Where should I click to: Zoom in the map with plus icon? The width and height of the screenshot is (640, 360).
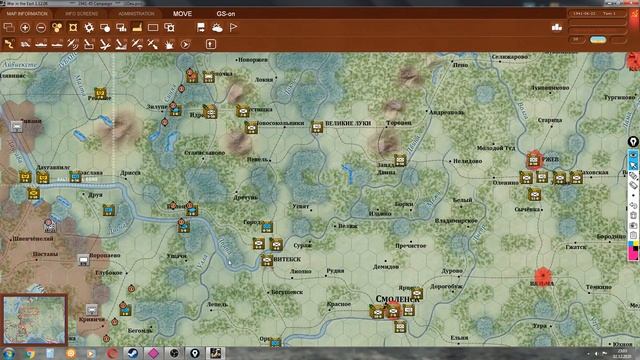[x=25, y=27]
